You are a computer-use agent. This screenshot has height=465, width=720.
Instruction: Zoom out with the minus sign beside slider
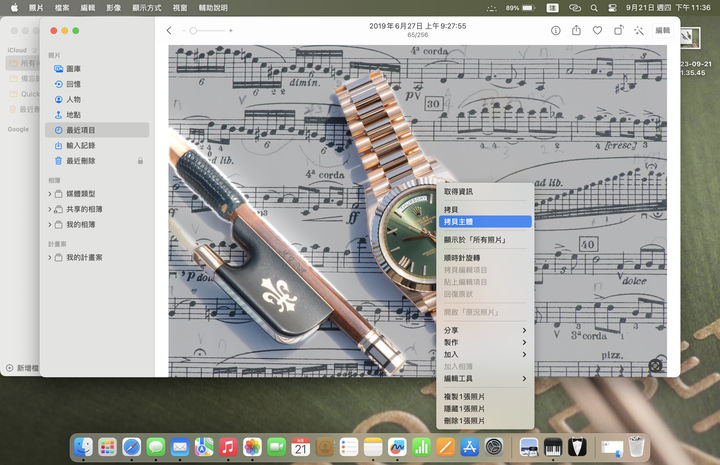[x=184, y=30]
